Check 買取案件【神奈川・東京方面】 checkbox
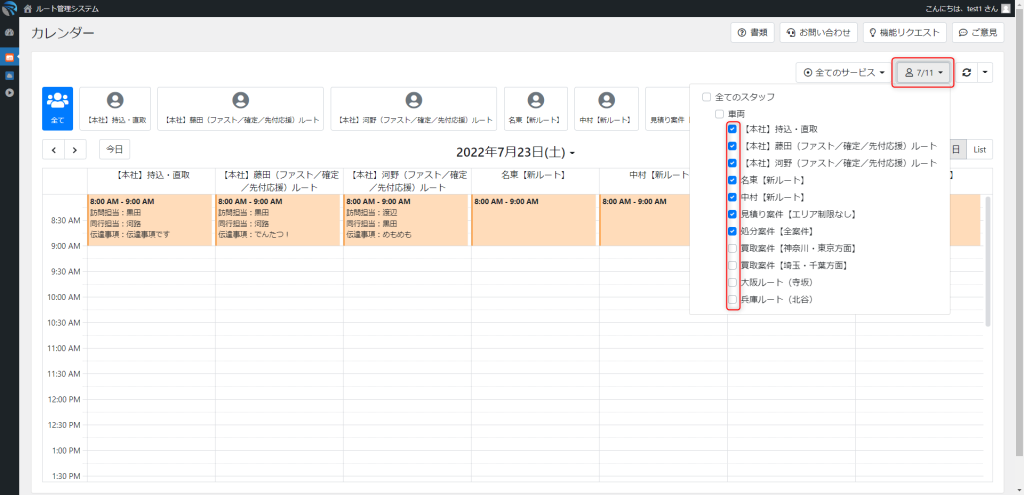The width and height of the screenshot is (1024, 495). coord(734,248)
